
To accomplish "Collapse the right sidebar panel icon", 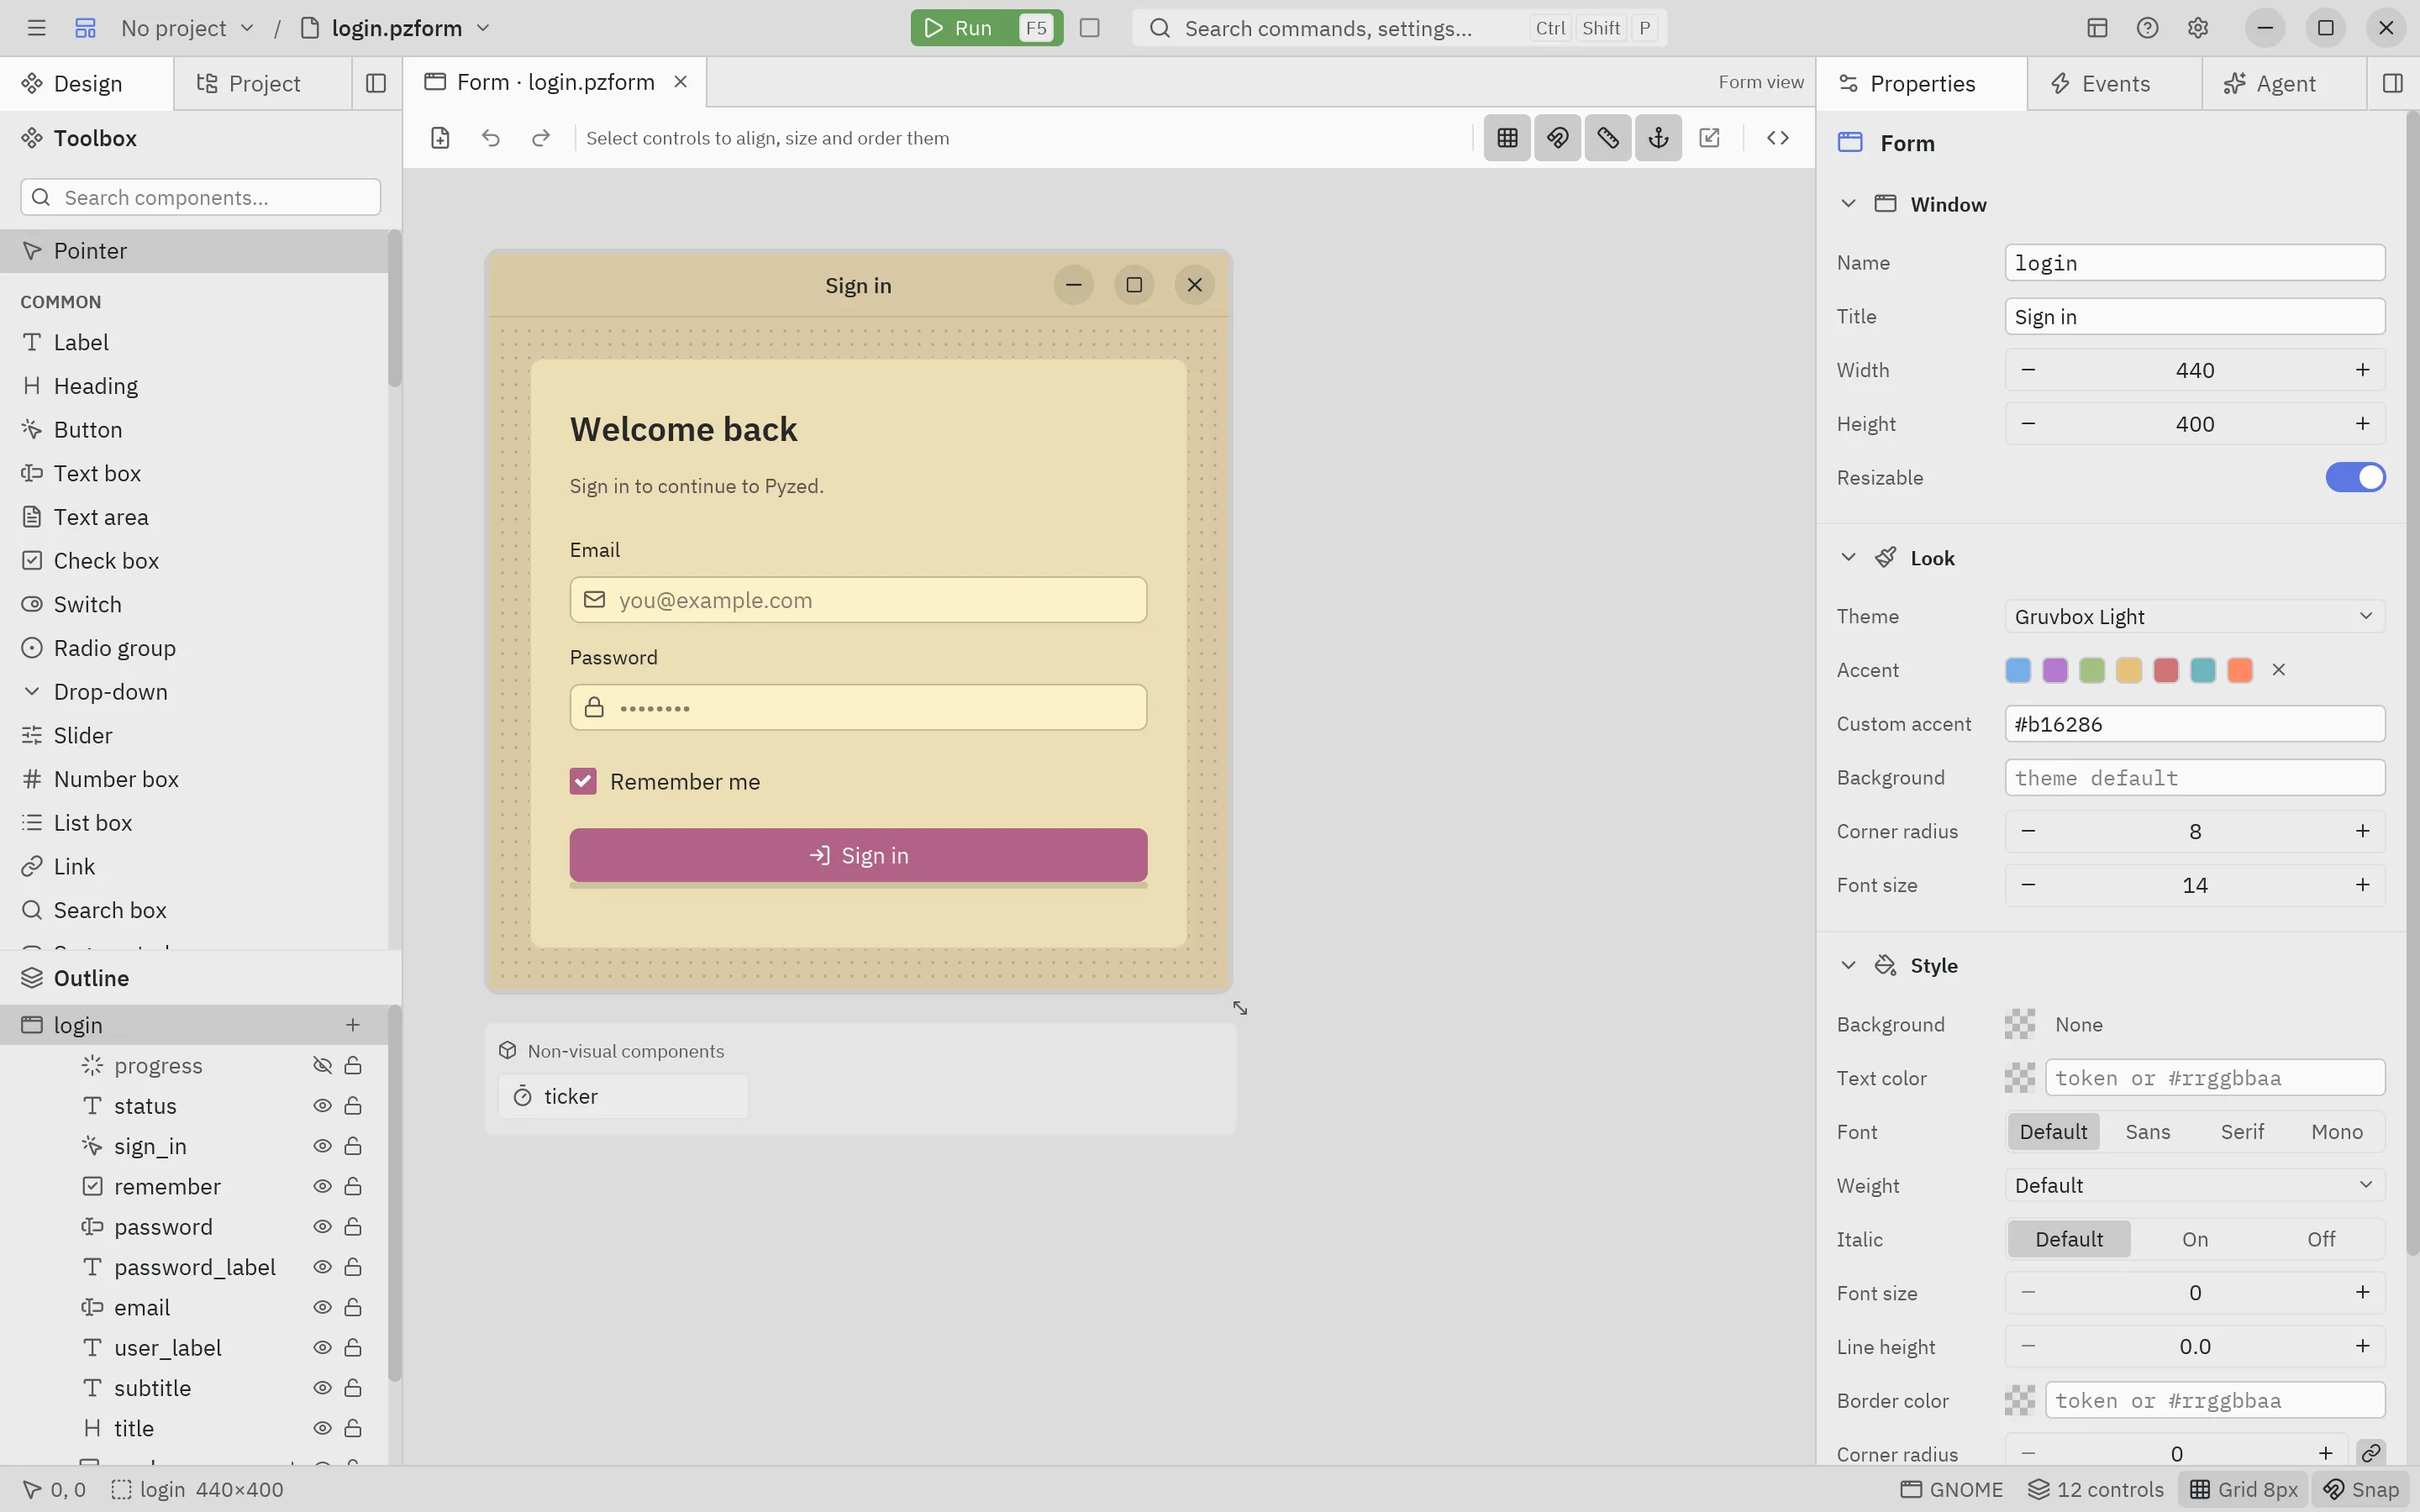I will (2392, 83).
